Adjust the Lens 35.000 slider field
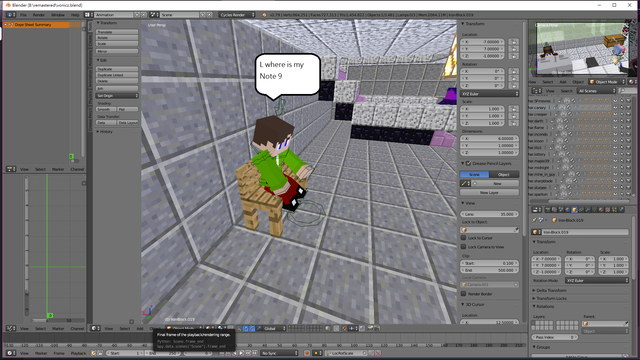Screen dimensions: 640x360 [x=490, y=214]
